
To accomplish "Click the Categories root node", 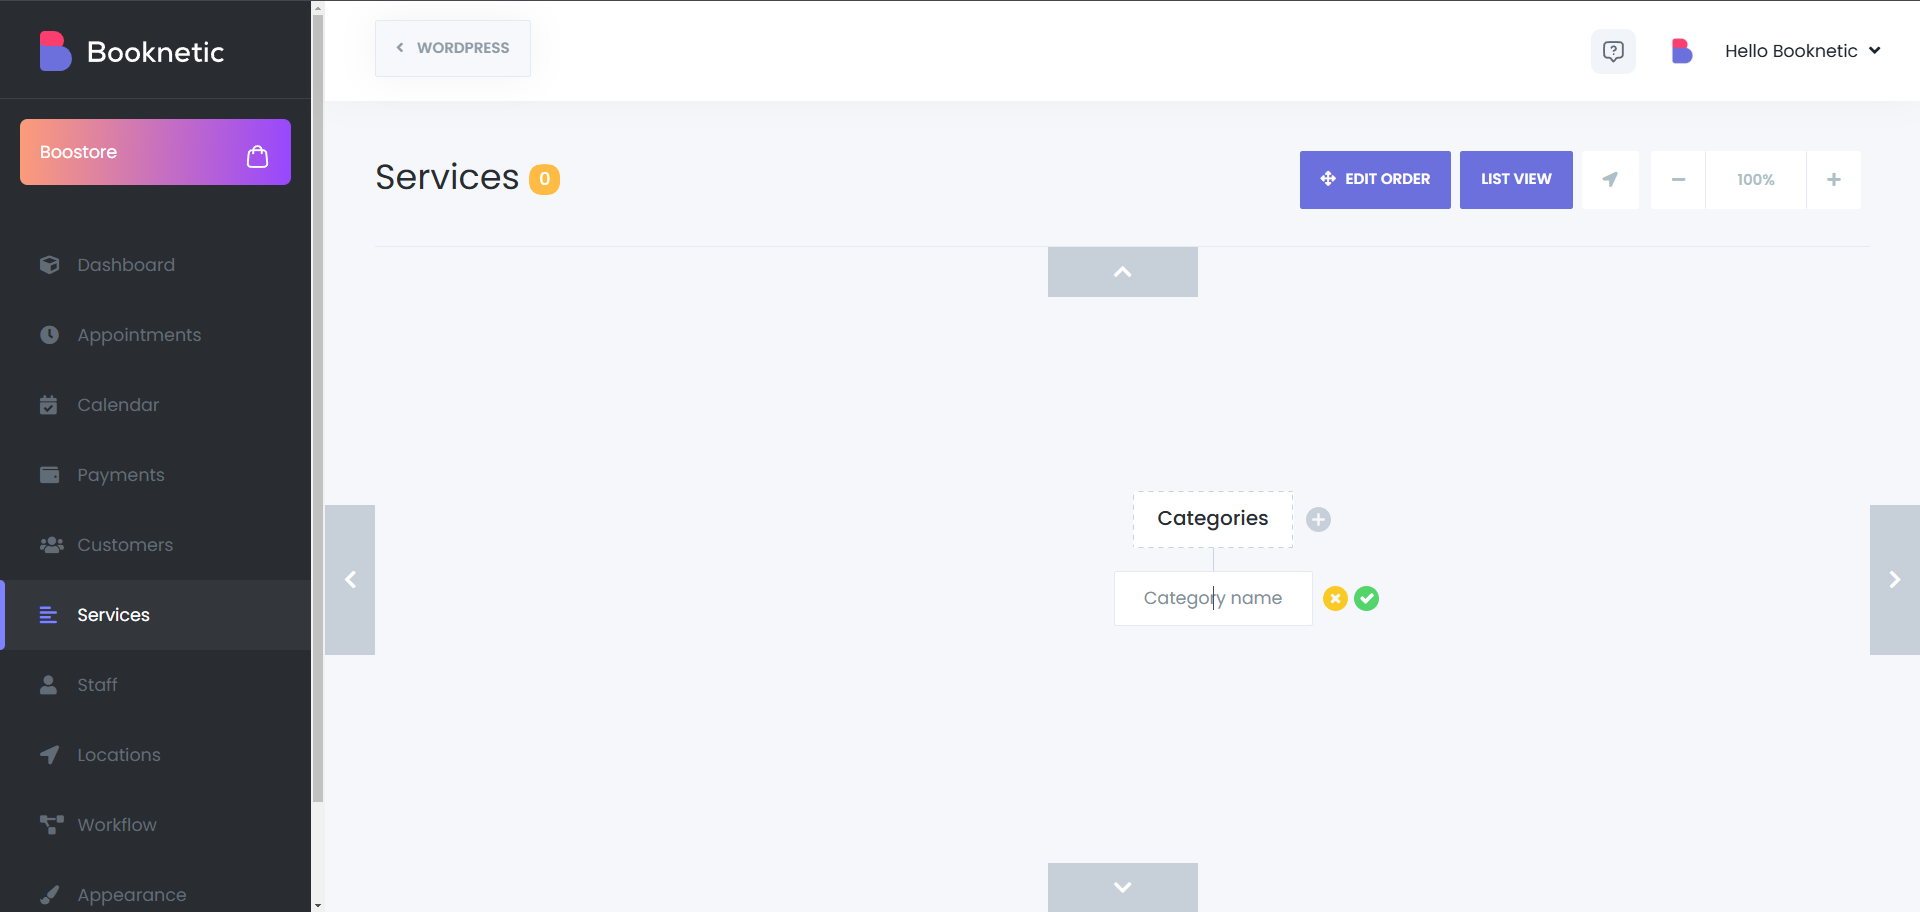I will (1213, 519).
